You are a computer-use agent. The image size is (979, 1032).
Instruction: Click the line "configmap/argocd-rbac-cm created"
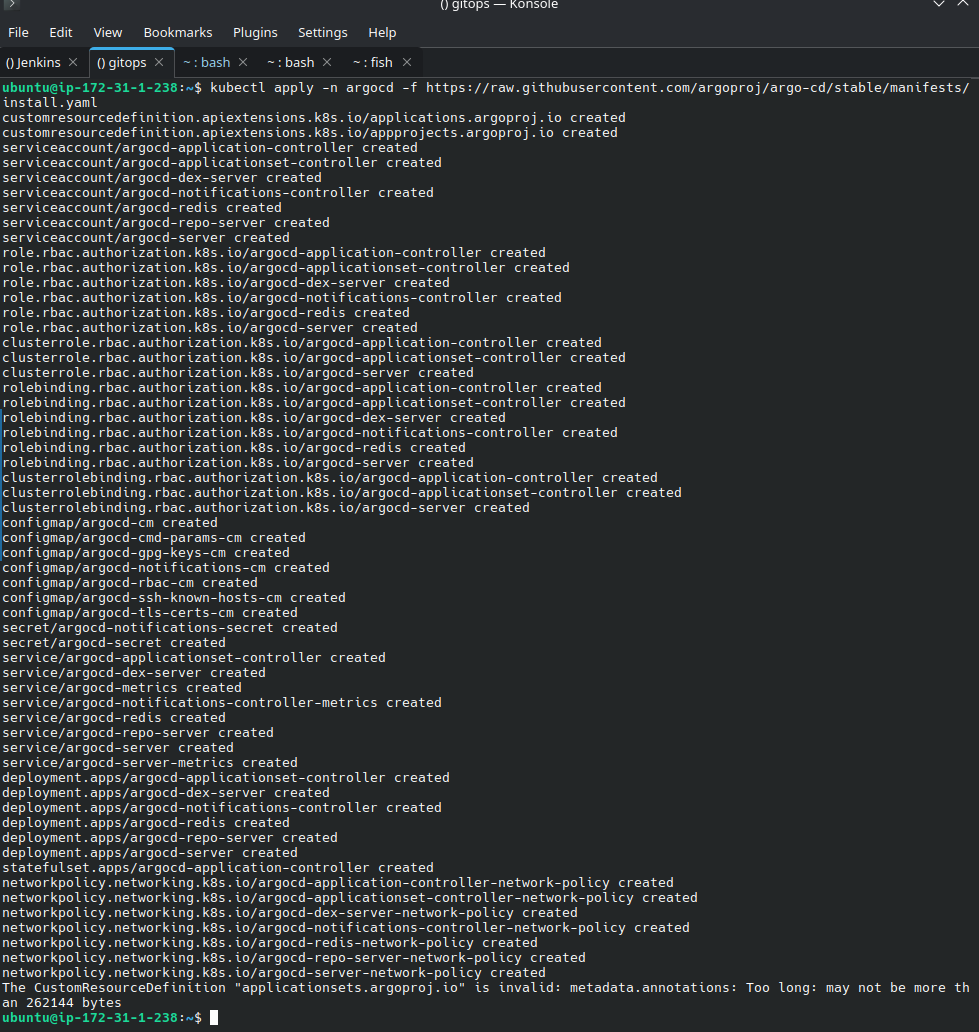130,583
